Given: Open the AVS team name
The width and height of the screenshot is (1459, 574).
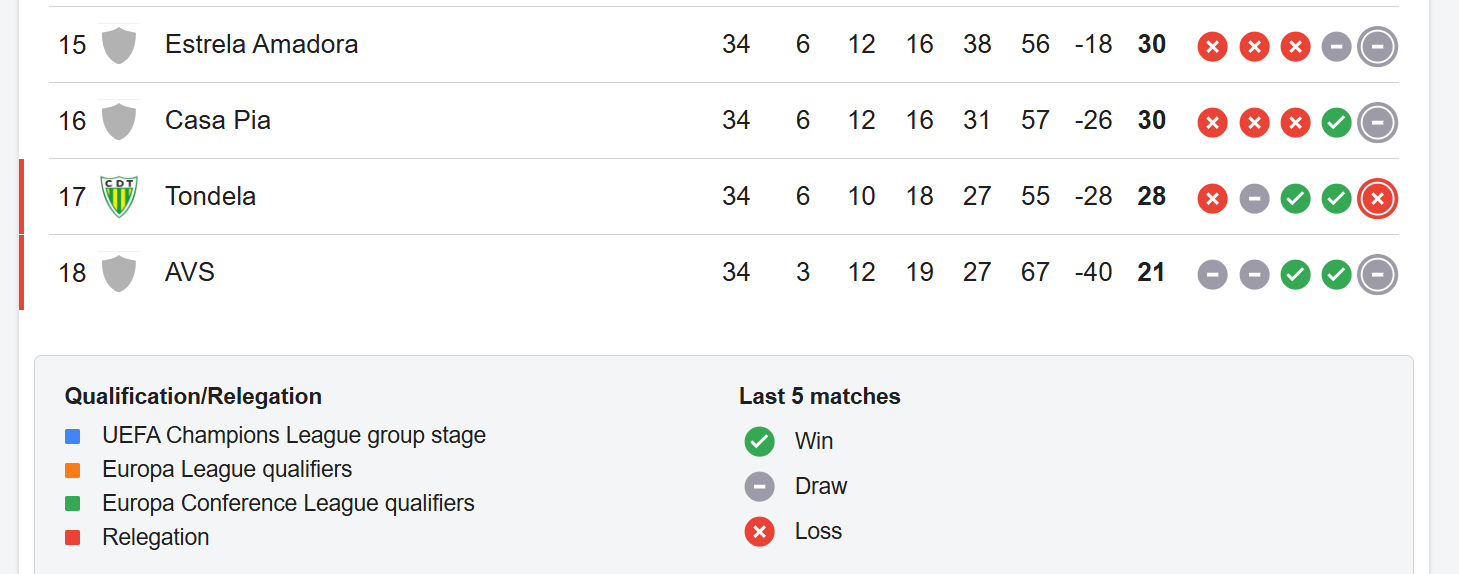Looking at the screenshot, I should (190, 272).
